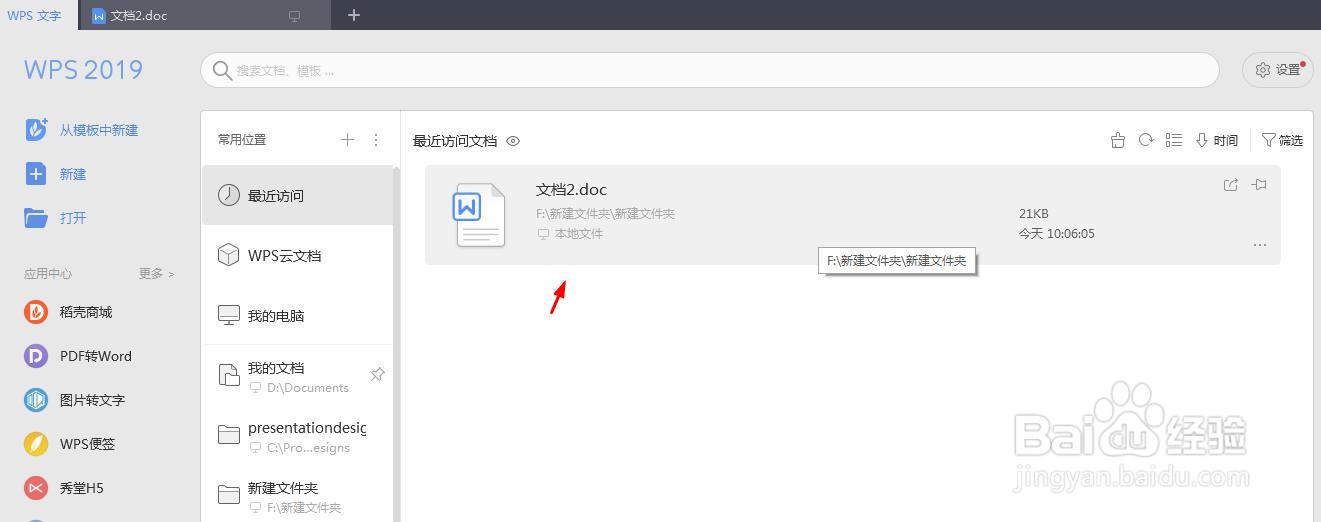
Task: Click the WPS 2019 logo text
Action: click(x=84, y=70)
